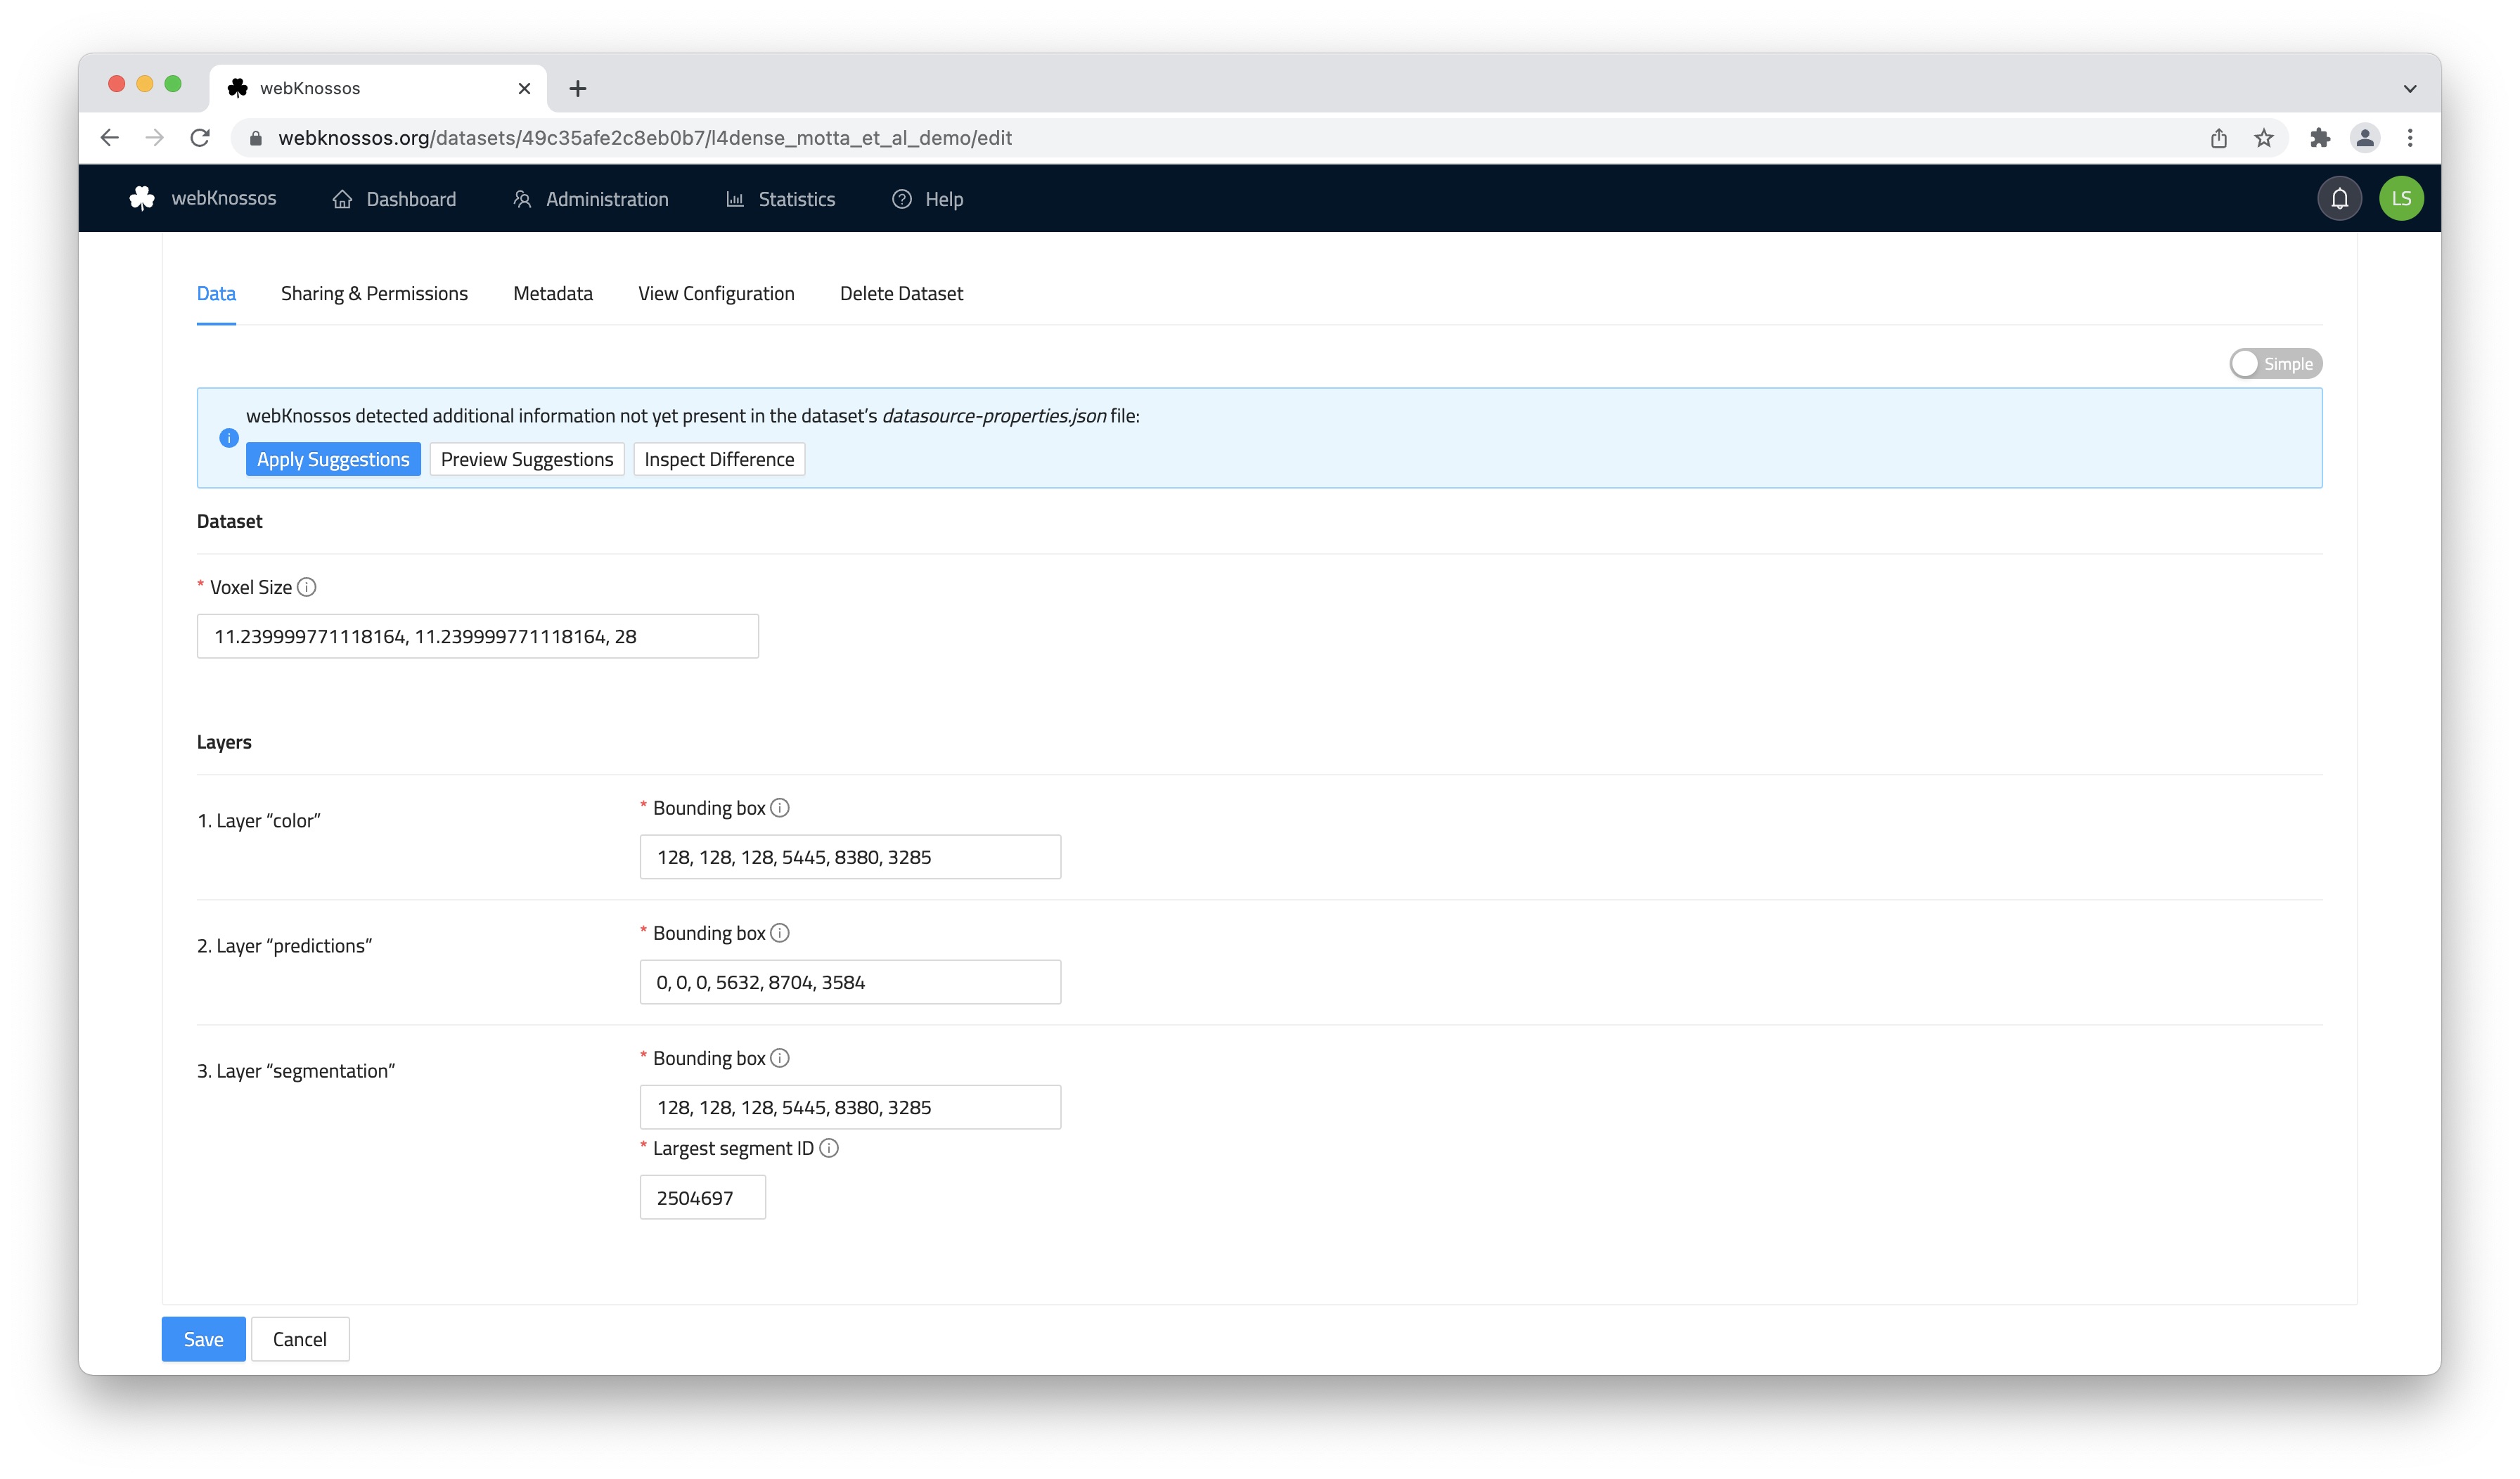This screenshot has height=1479, width=2520.
Task: Expand the tab search chevron
Action: pos(2410,88)
